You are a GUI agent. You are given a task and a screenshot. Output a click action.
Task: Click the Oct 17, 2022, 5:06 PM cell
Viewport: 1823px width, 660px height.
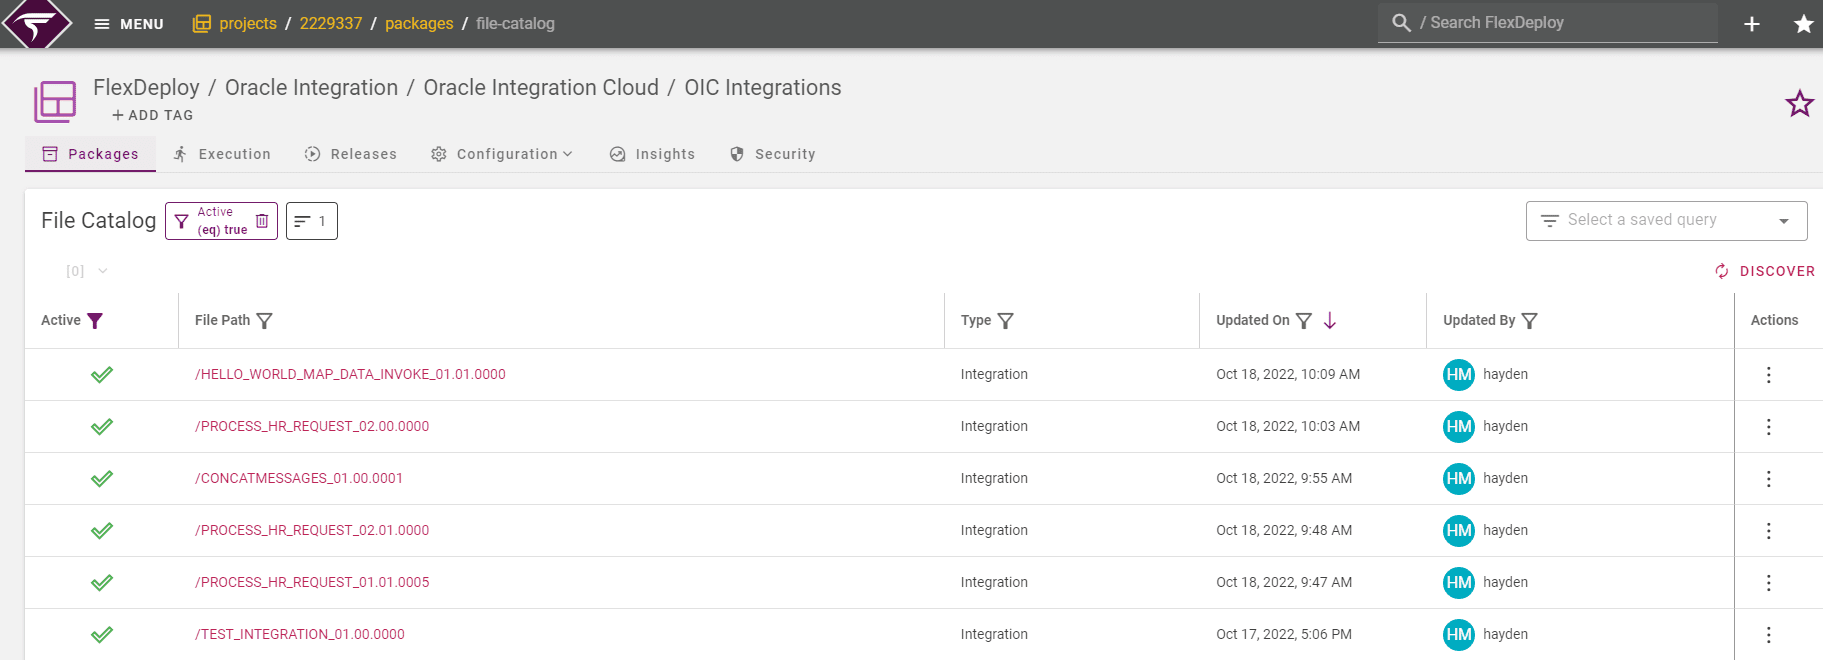click(x=1284, y=634)
